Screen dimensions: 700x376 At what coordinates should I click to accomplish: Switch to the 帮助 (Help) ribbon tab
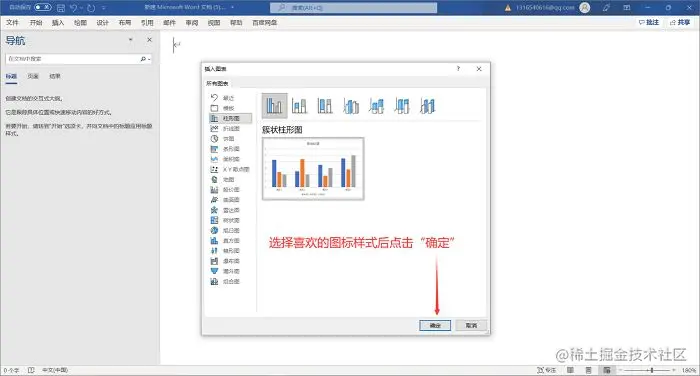click(x=236, y=22)
